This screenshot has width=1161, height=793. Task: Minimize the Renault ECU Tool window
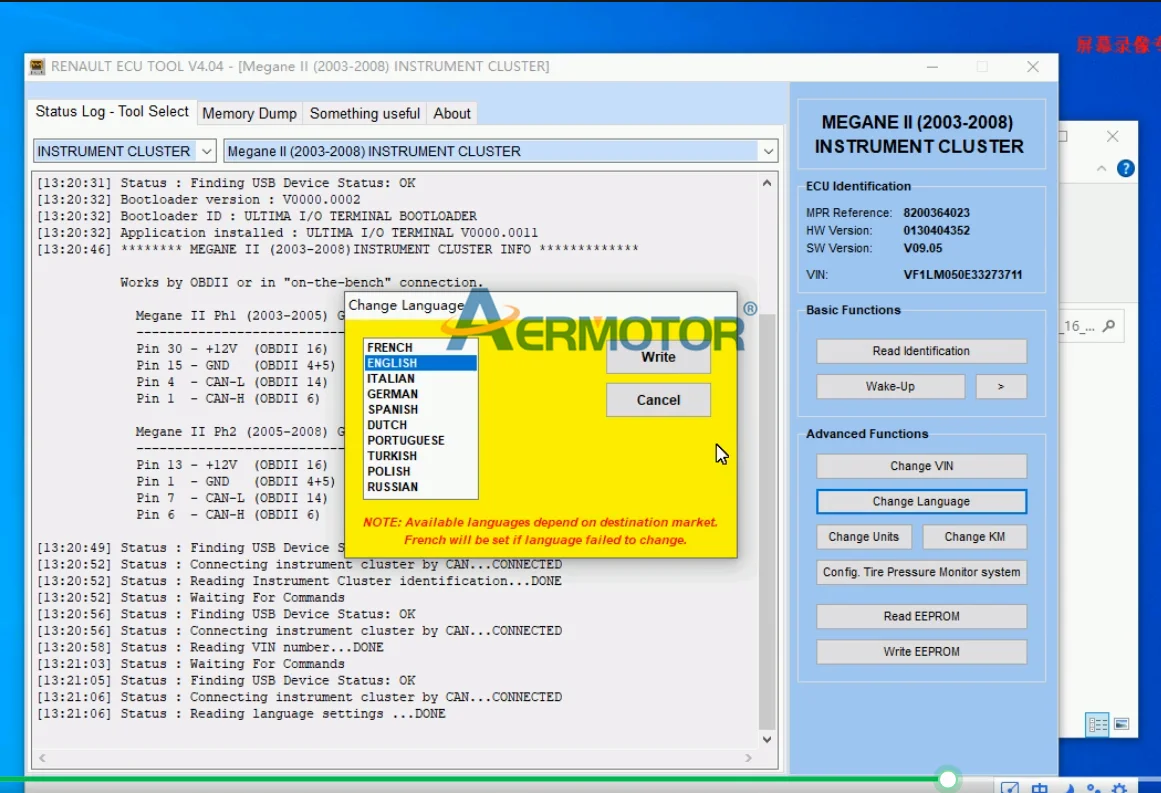932,67
